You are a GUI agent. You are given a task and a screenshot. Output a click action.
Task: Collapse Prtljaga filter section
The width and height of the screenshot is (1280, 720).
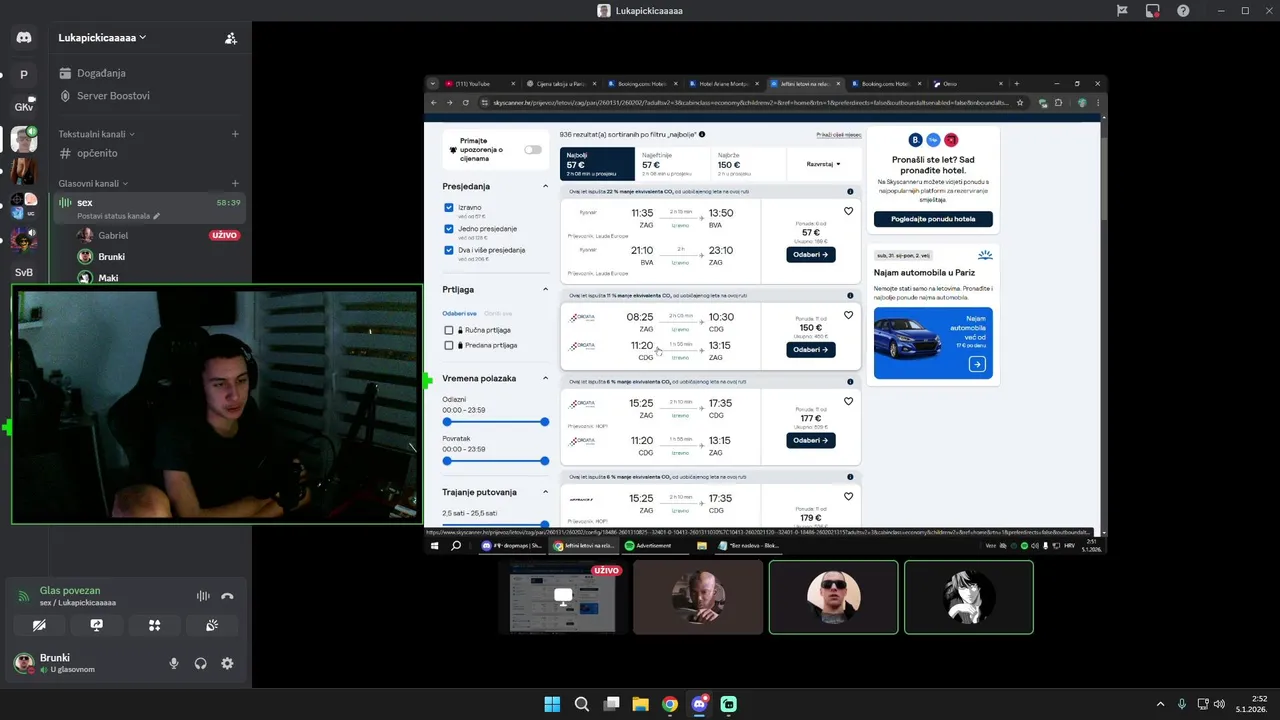point(545,289)
